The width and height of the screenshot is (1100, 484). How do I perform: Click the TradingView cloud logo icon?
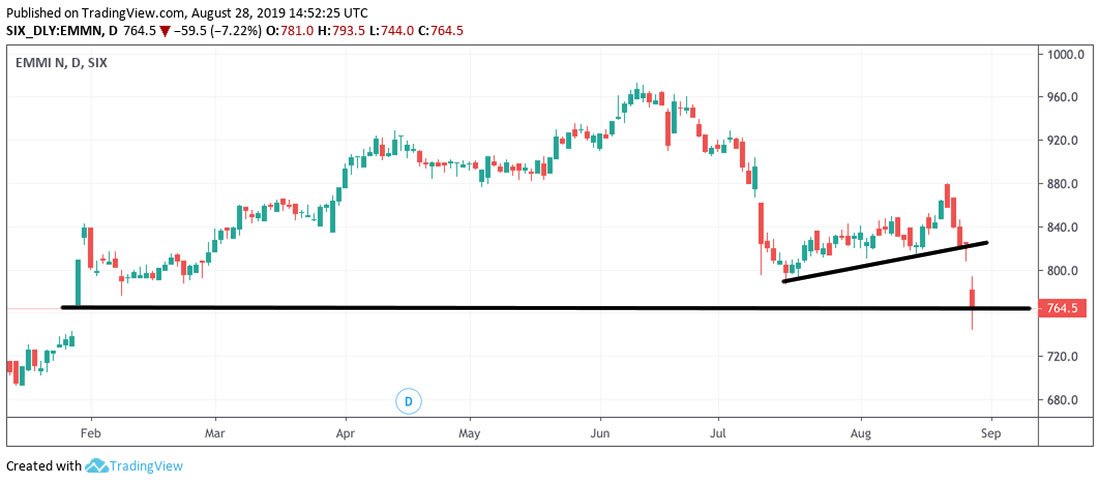(97, 466)
